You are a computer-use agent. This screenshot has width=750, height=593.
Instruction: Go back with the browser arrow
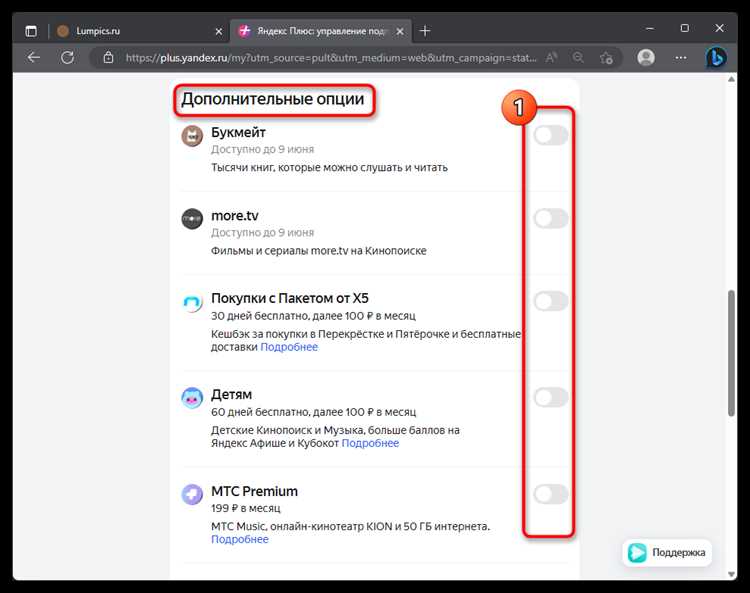click(33, 58)
